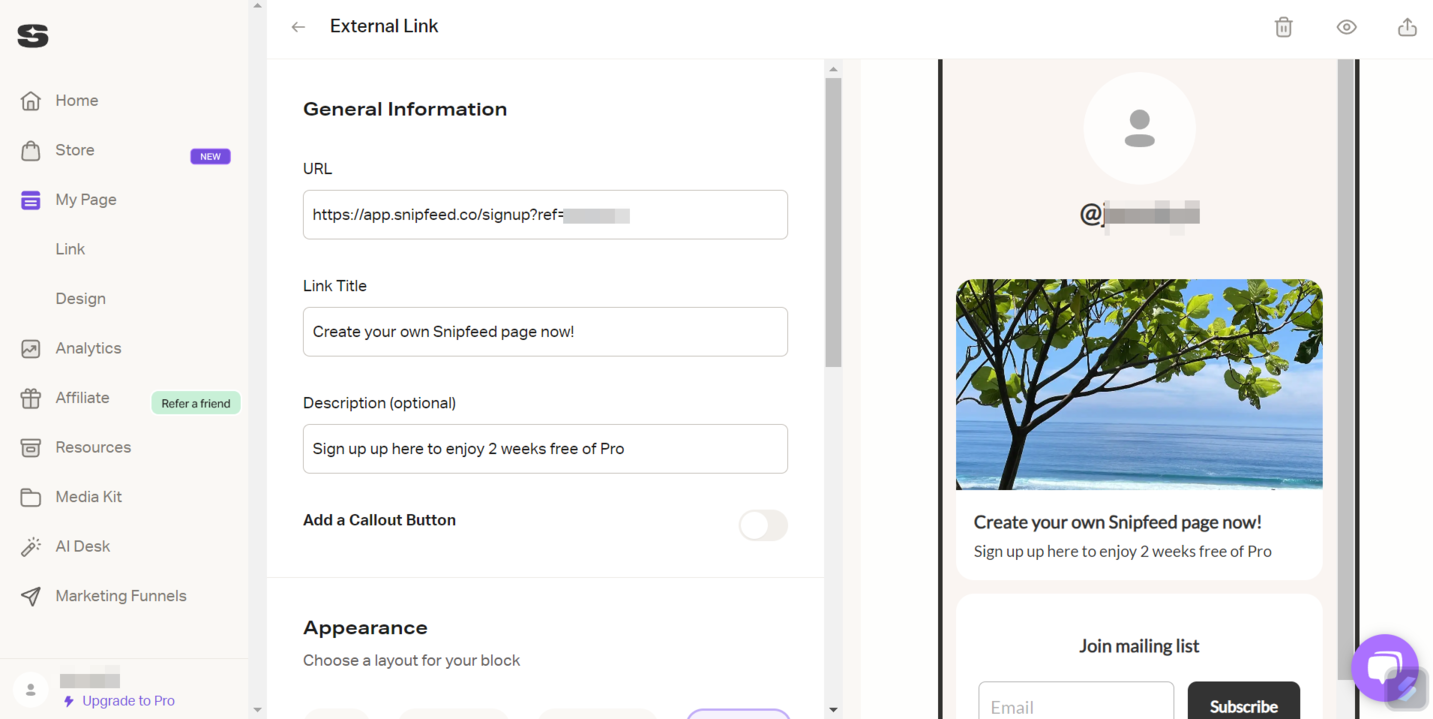Open AI Desk in the sidebar

coord(83,546)
